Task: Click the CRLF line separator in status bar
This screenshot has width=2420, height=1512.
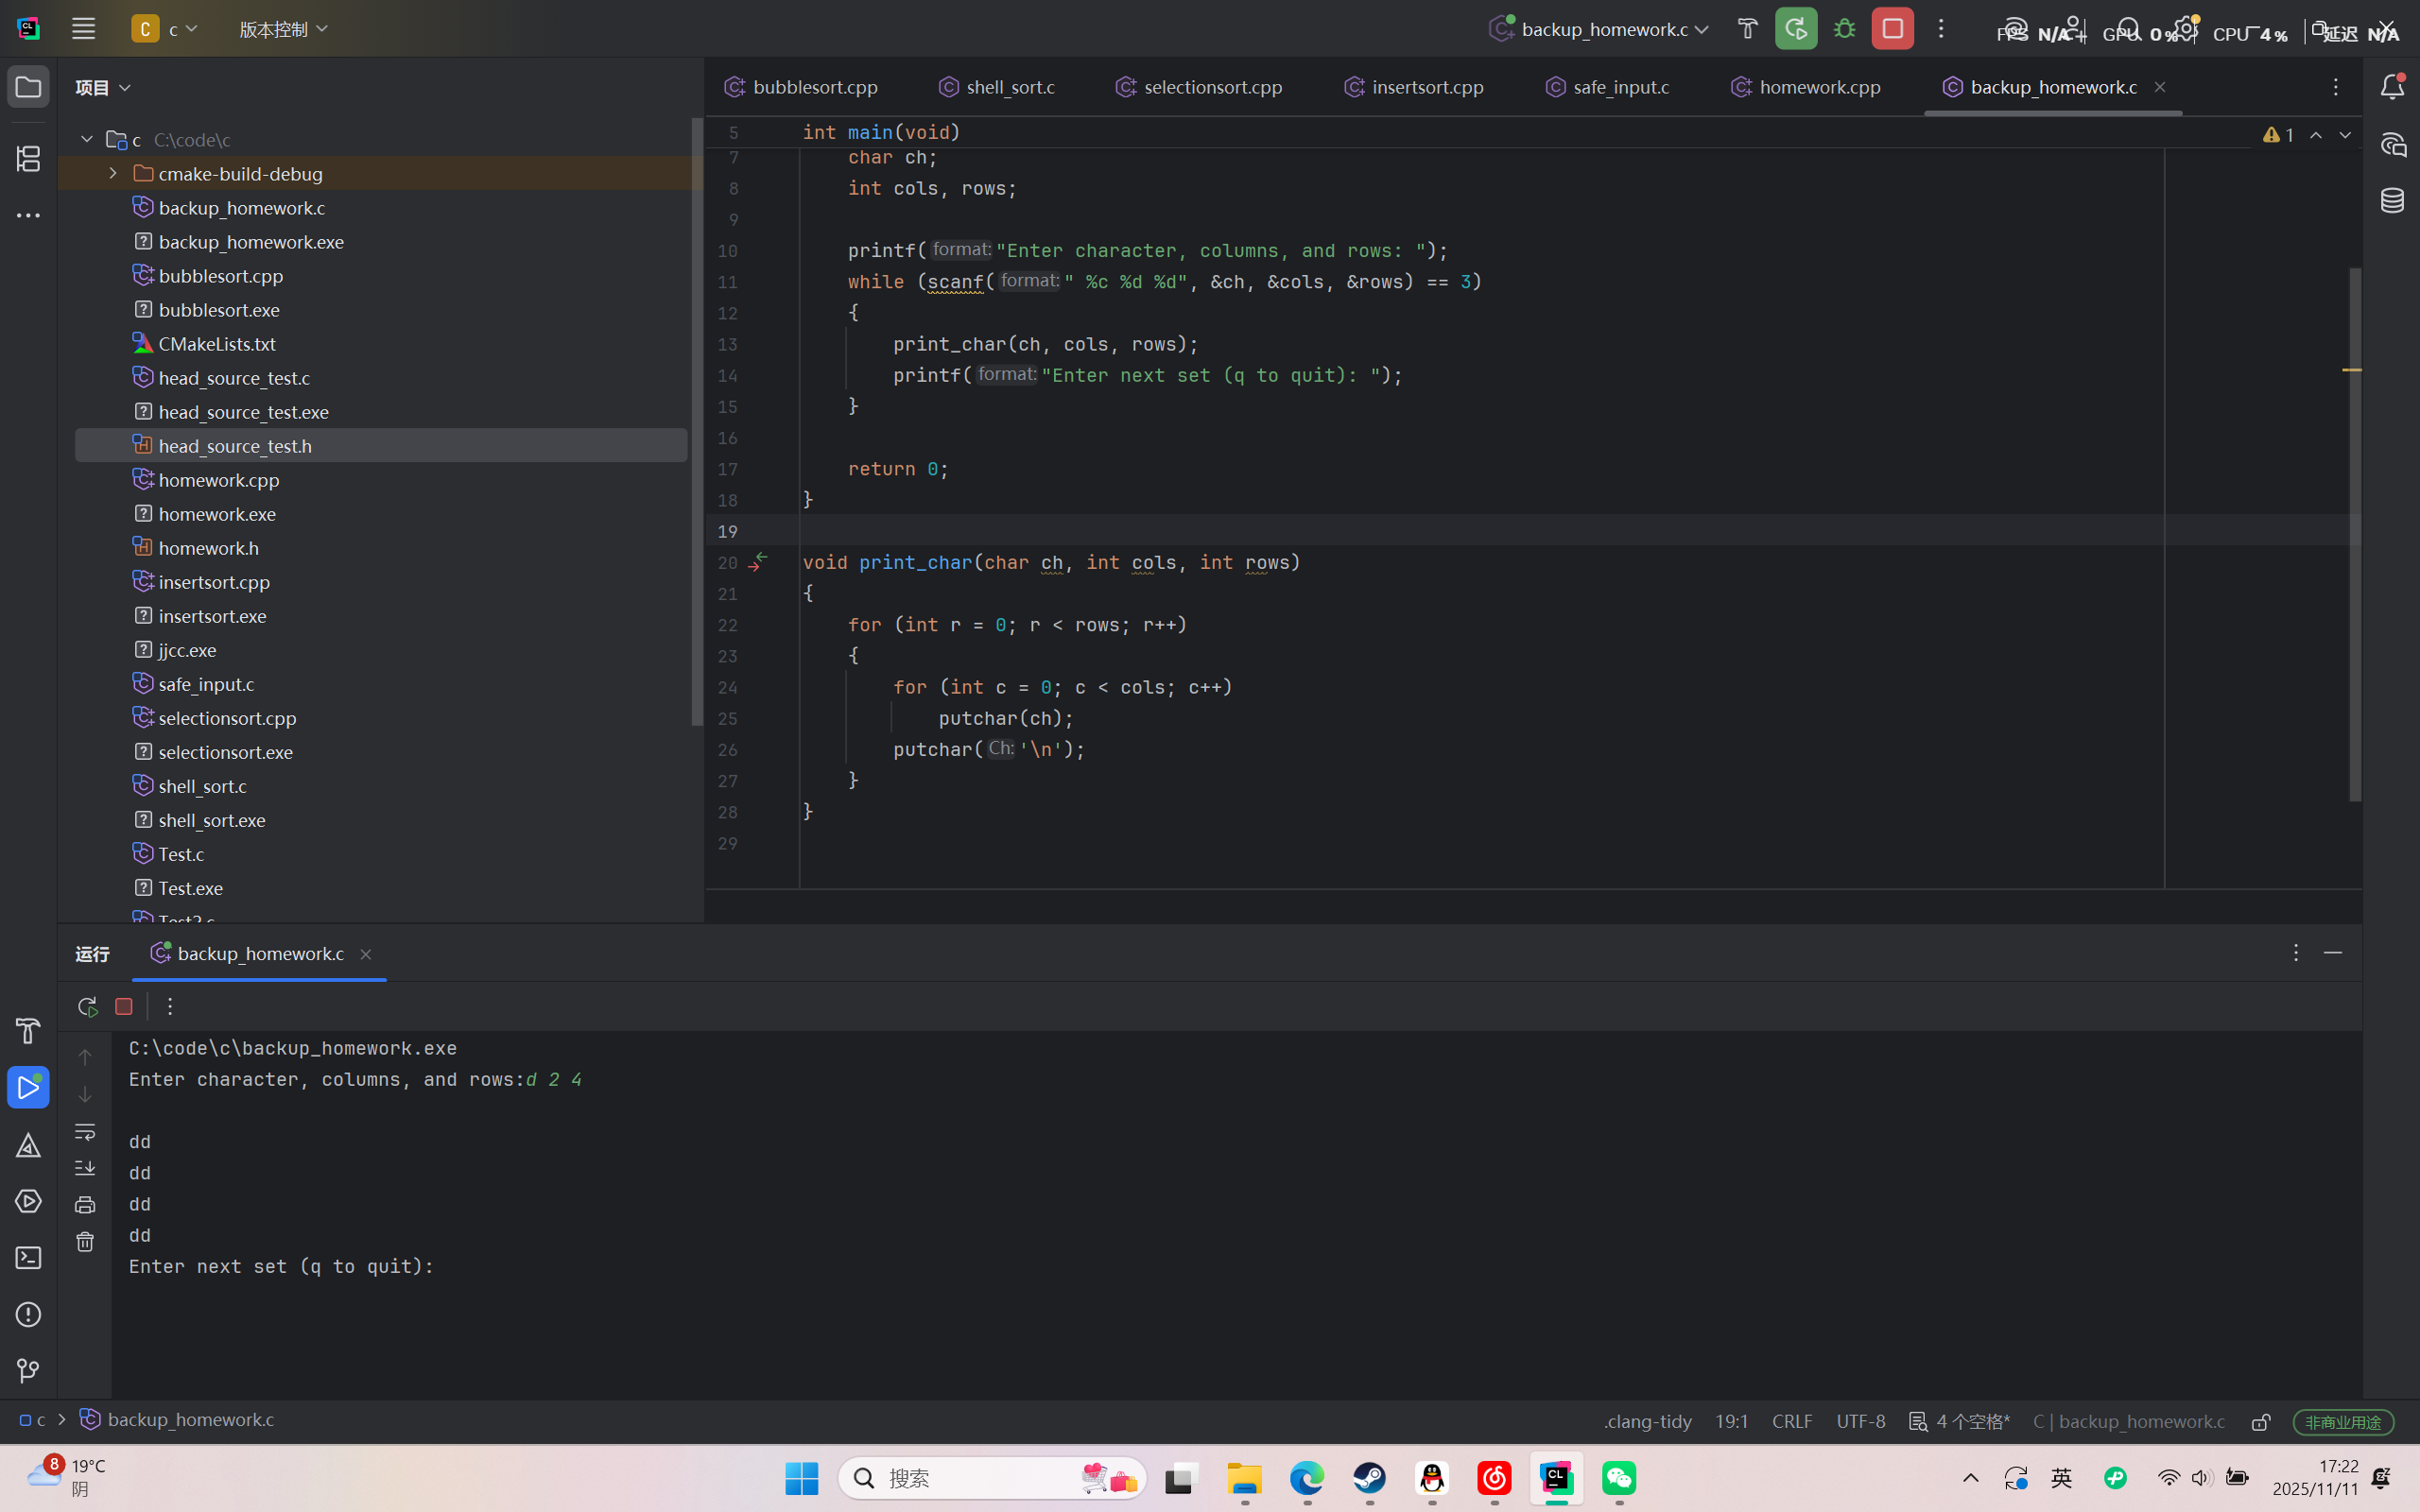Action: 1791,1421
